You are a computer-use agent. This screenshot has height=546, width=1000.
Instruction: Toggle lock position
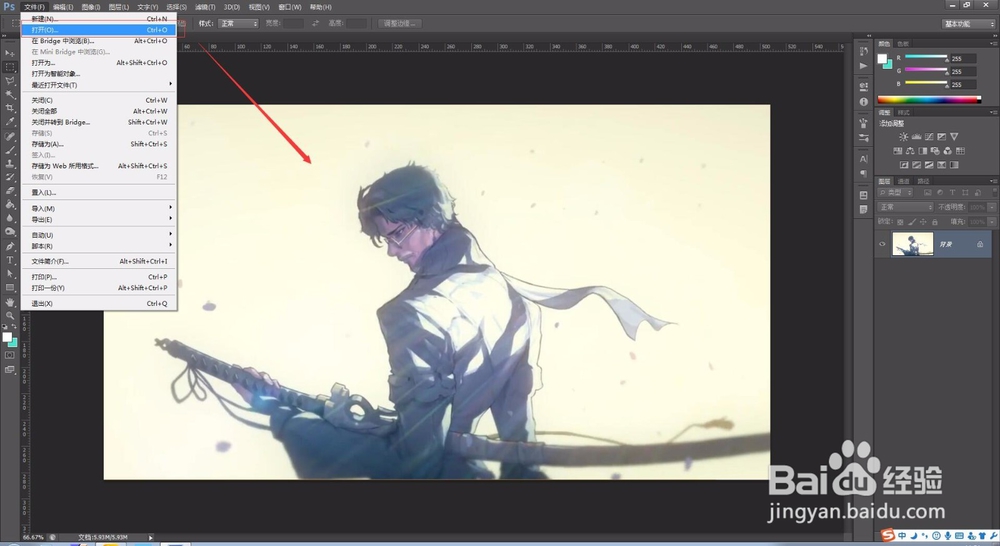pyautogui.click(x=923, y=222)
